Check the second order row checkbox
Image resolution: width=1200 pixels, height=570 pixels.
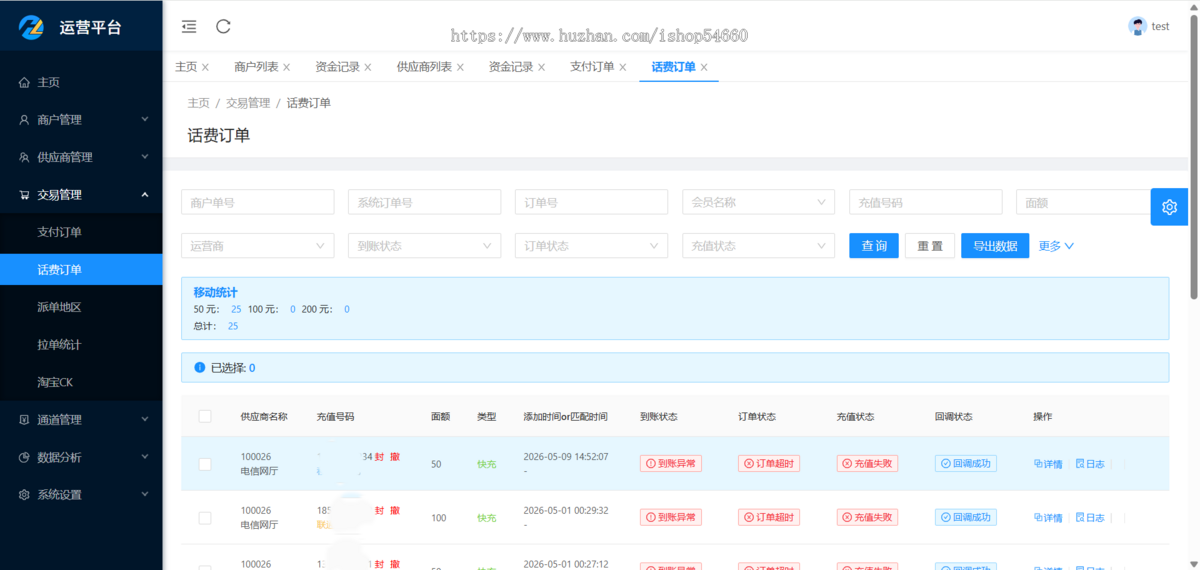pos(205,518)
